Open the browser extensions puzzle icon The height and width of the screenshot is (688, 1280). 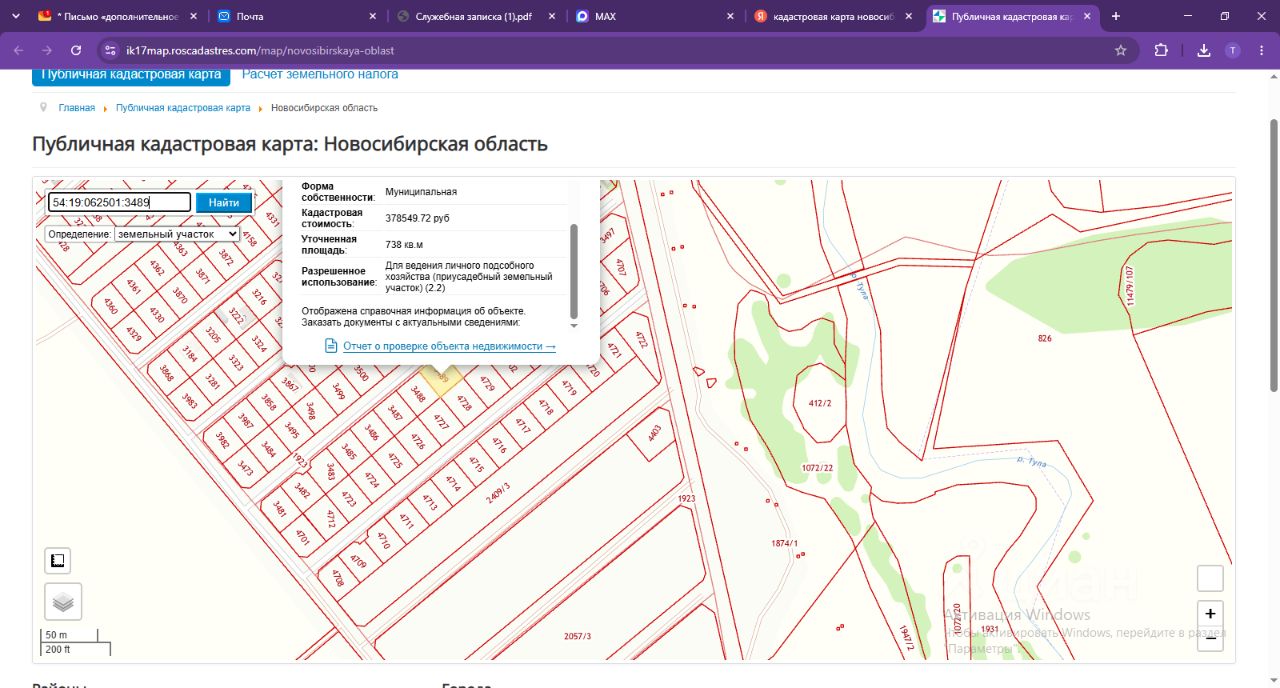coord(1161,50)
